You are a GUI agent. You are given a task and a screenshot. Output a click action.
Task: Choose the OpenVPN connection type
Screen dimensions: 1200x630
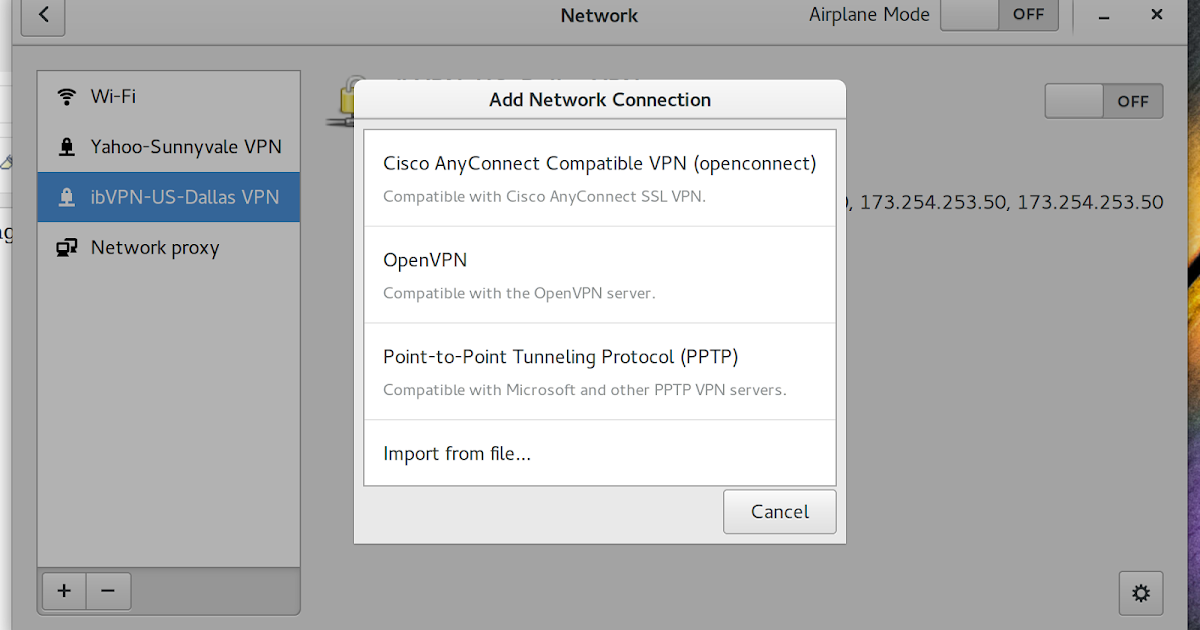pos(600,275)
